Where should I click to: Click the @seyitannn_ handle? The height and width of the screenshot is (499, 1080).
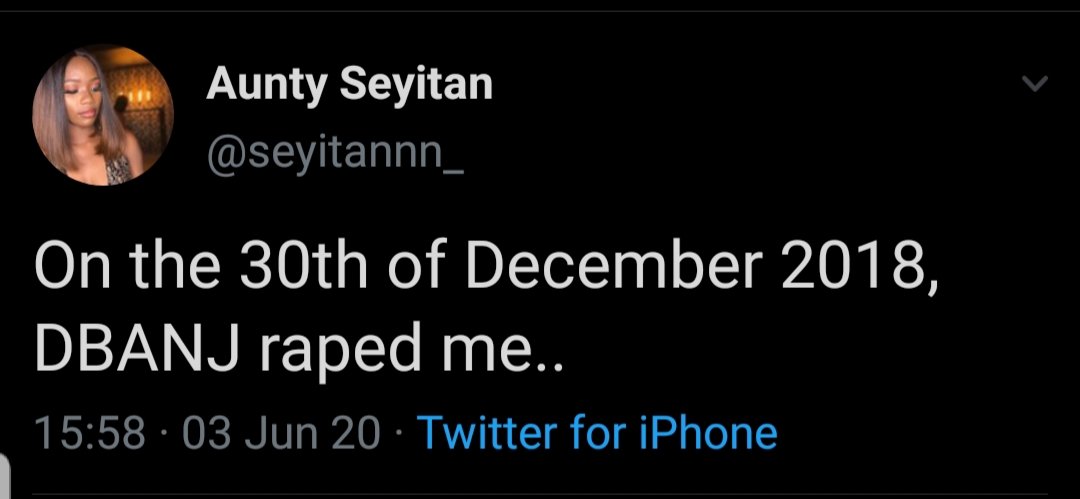(x=334, y=153)
